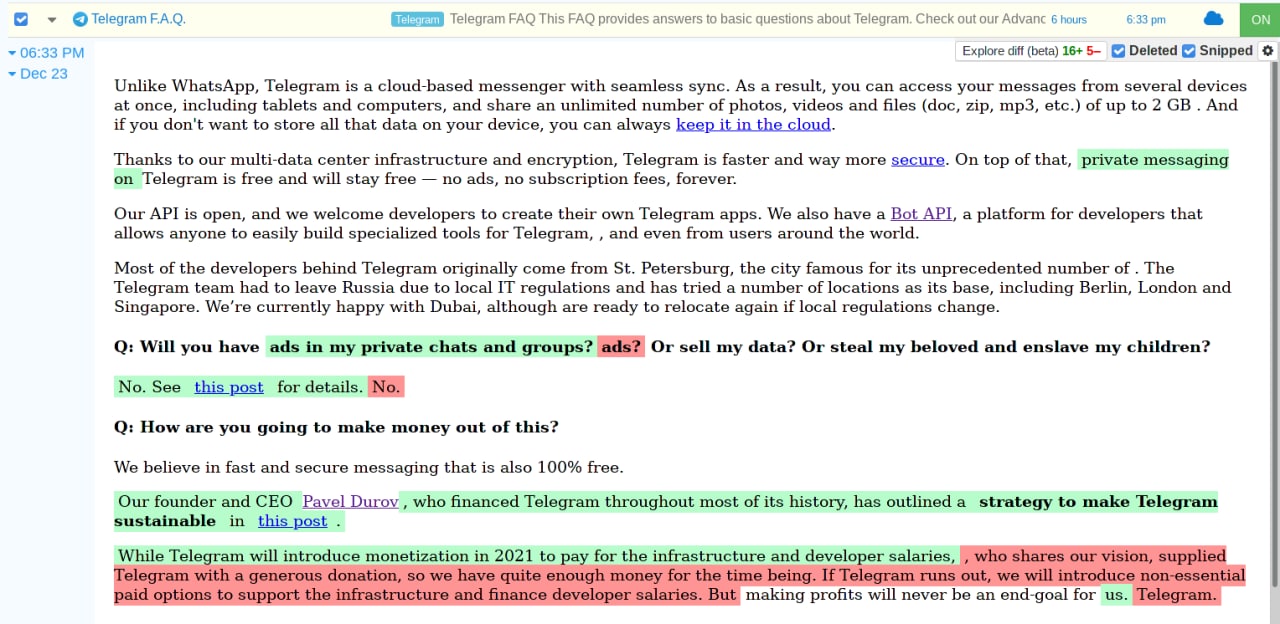Click the blue cloud icon
Screen dimensions: 1280x624
1213,19
